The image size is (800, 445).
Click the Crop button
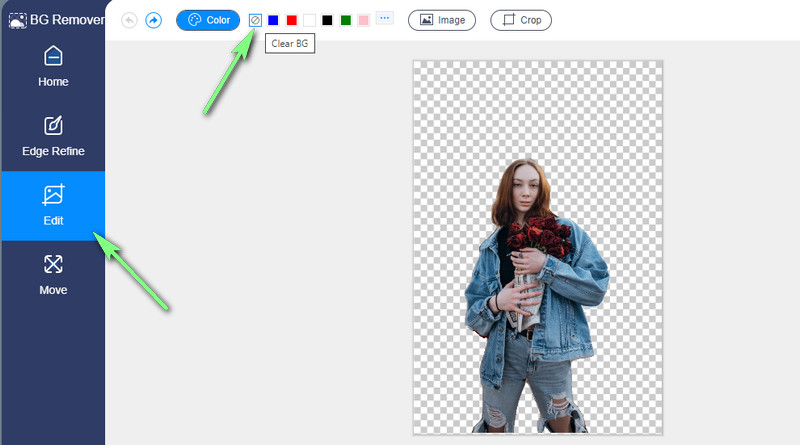(x=520, y=20)
